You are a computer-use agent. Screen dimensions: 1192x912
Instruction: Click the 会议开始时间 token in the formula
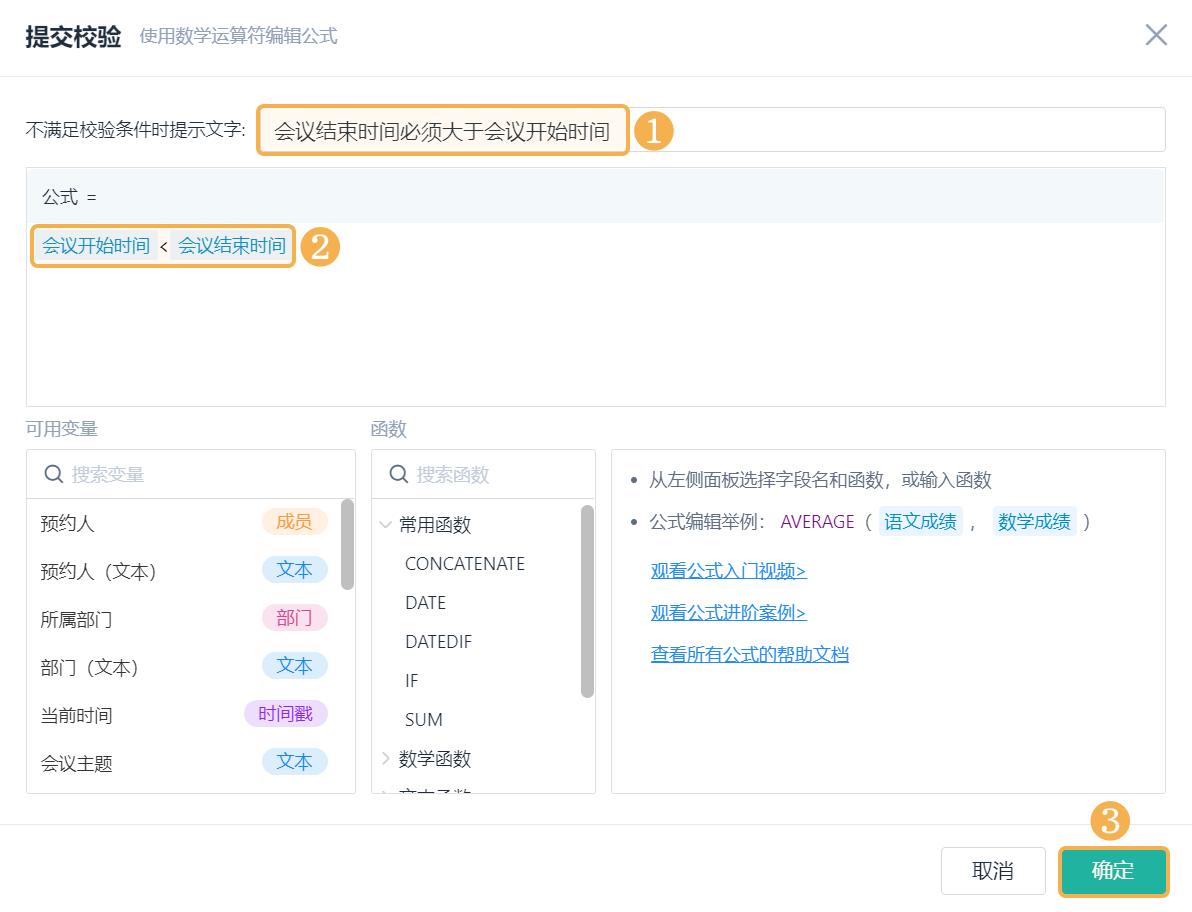click(x=93, y=245)
